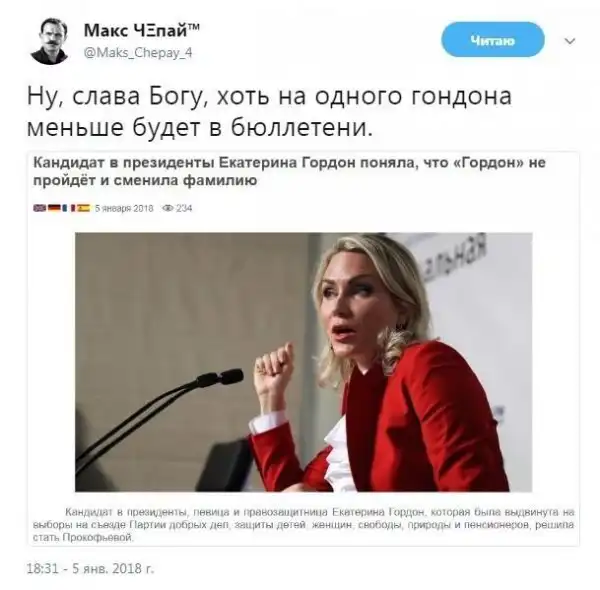Click the eye views-count icon
The width and height of the screenshot is (600, 590).
(x=168, y=208)
